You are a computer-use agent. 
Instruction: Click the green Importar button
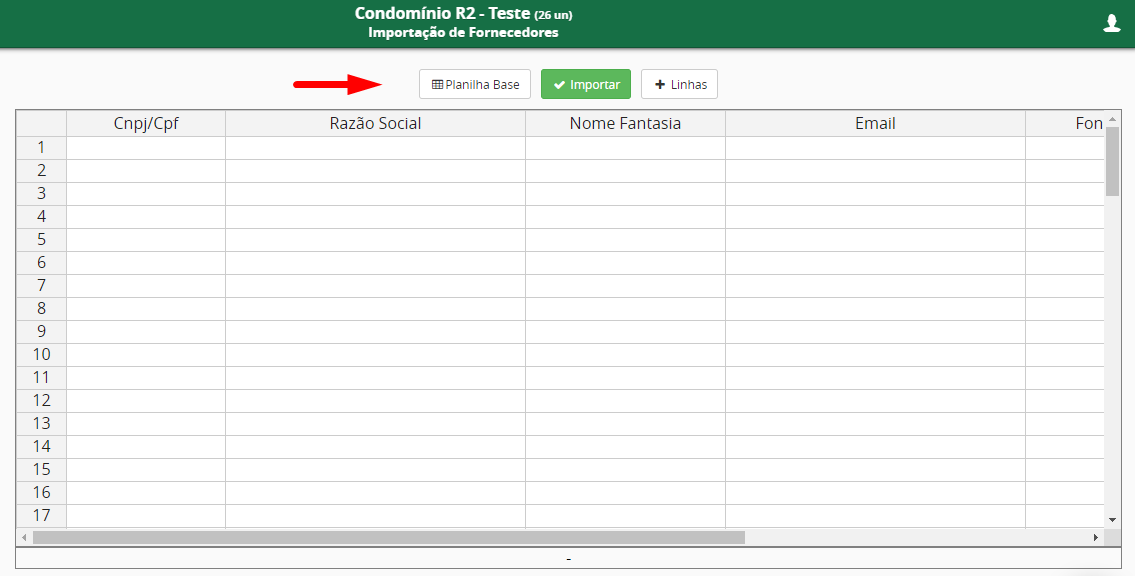(x=586, y=84)
